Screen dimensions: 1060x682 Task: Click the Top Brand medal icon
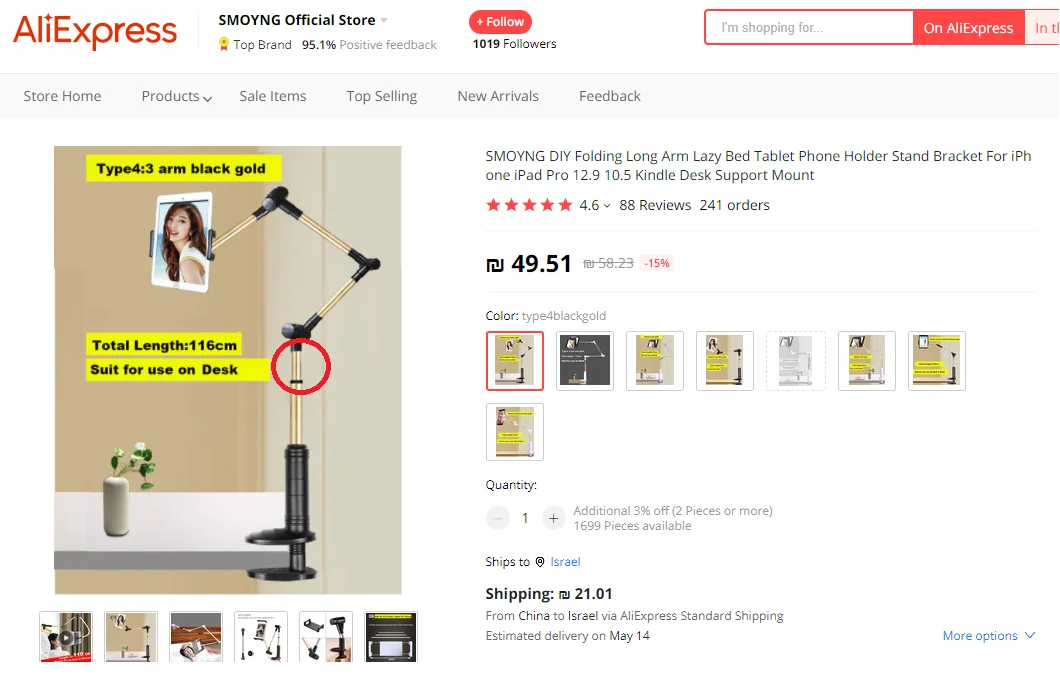point(224,45)
